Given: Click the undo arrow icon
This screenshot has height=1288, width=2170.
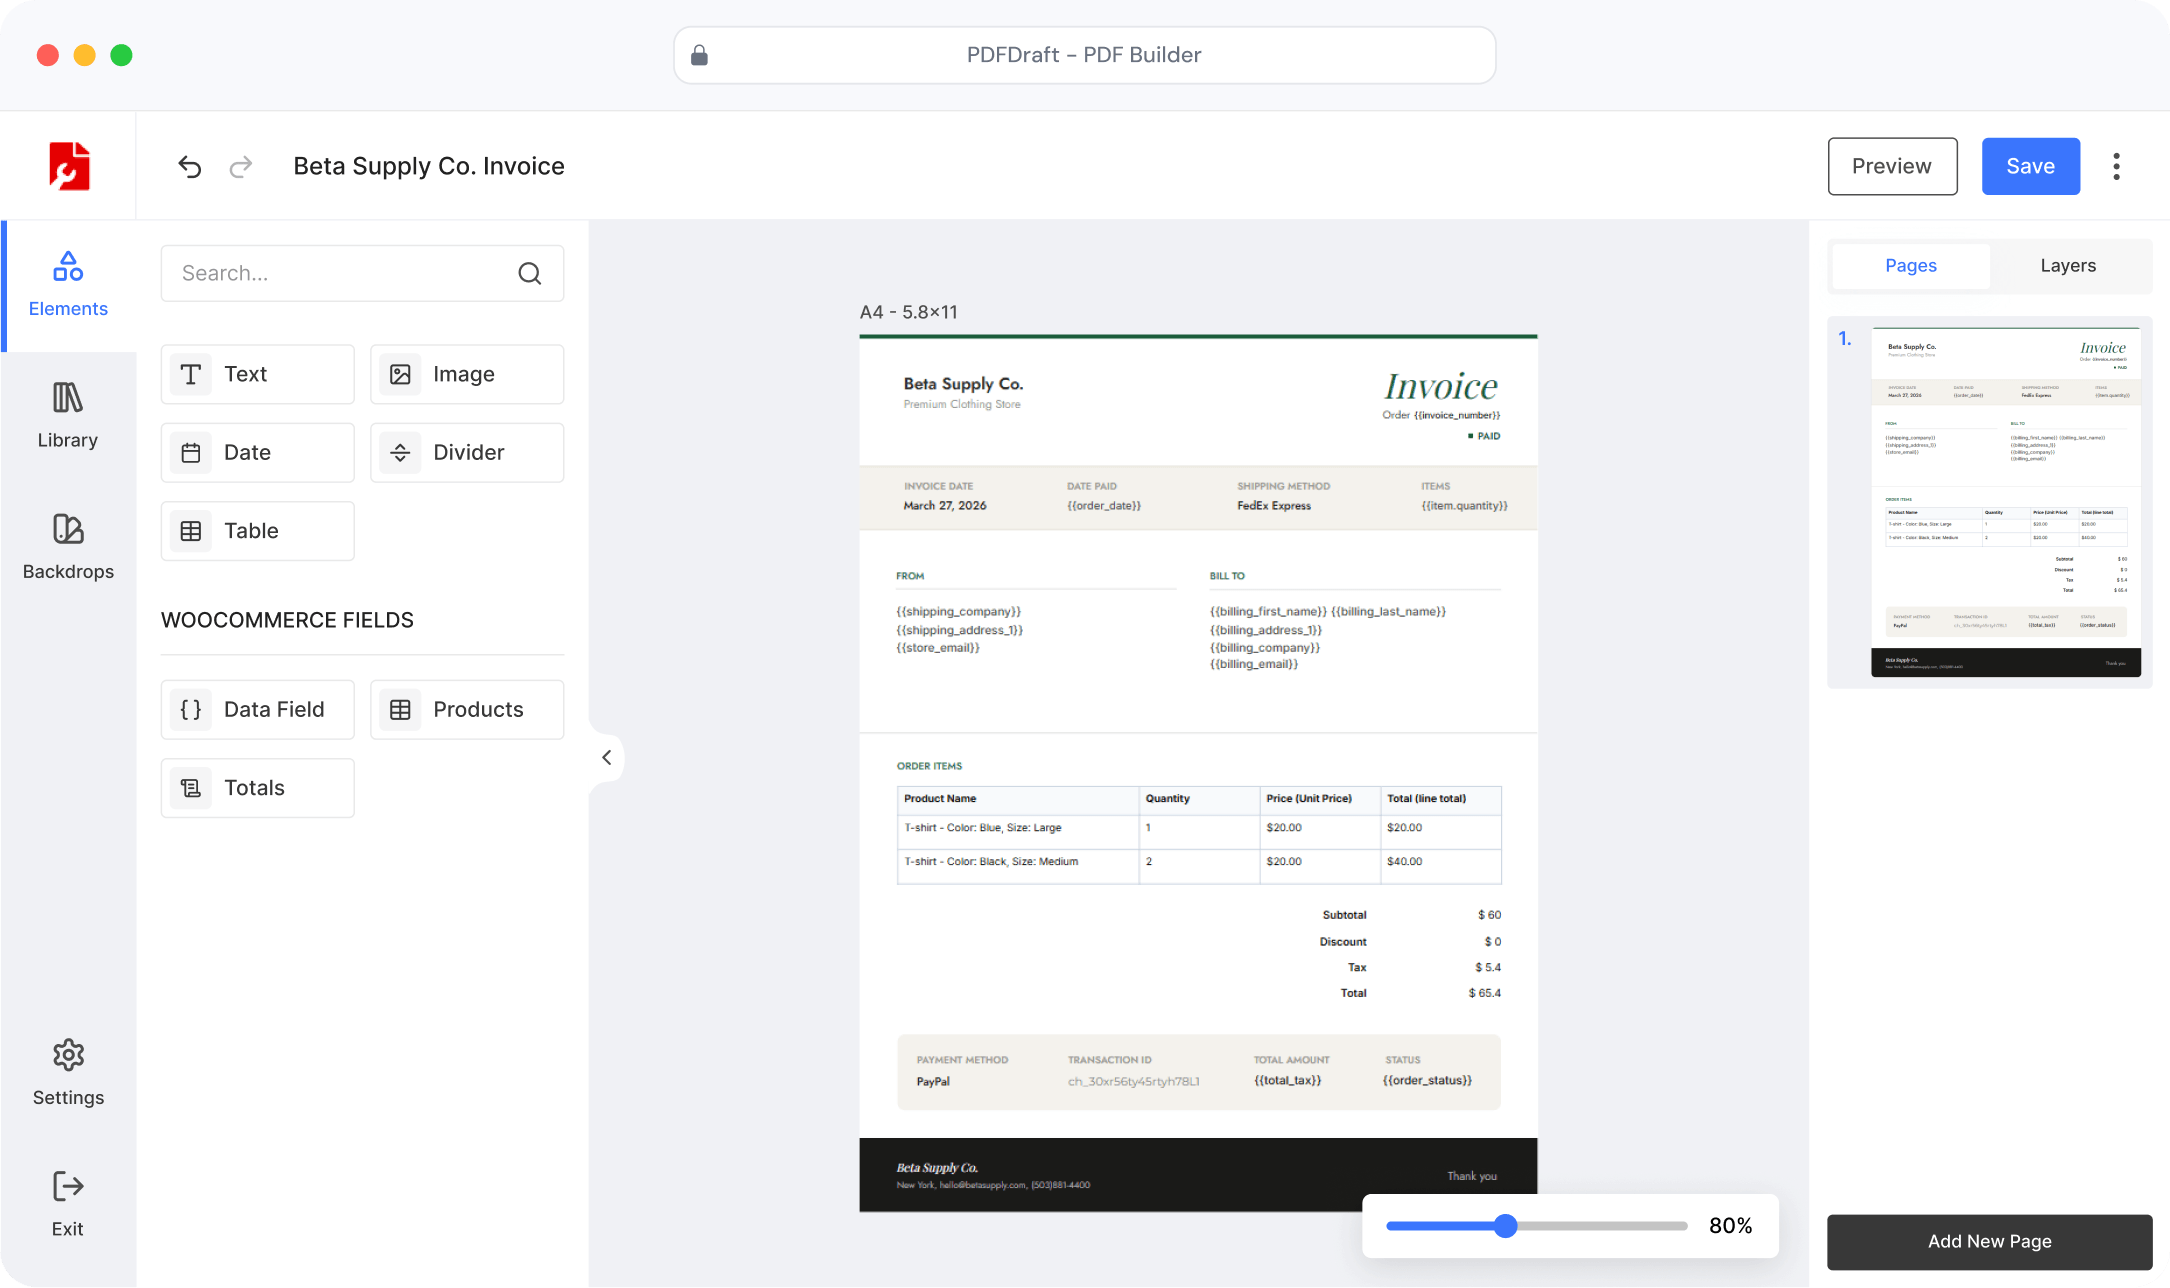Looking at the screenshot, I should click(x=190, y=166).
